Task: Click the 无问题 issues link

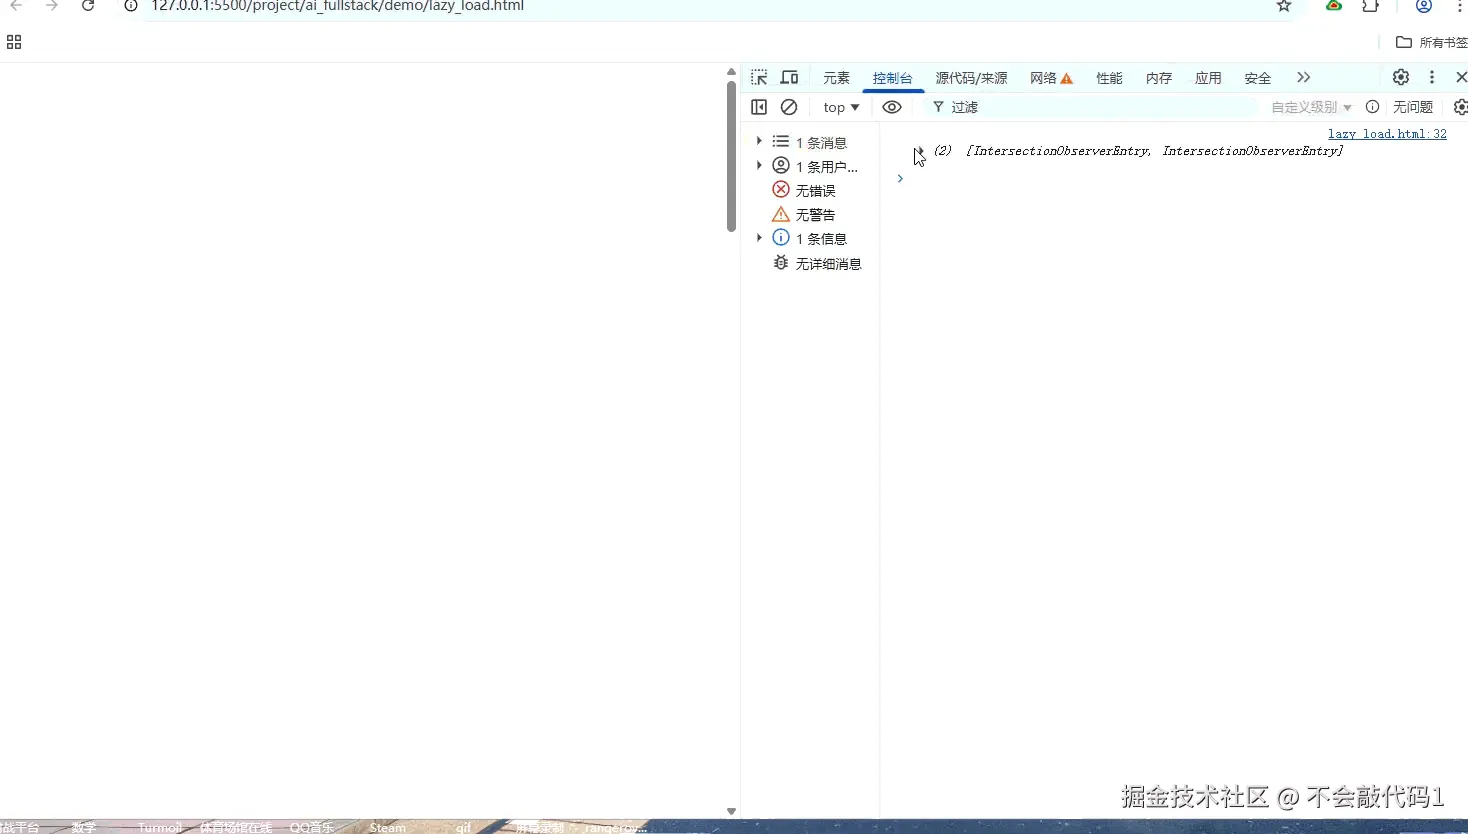Action: 1414,107
